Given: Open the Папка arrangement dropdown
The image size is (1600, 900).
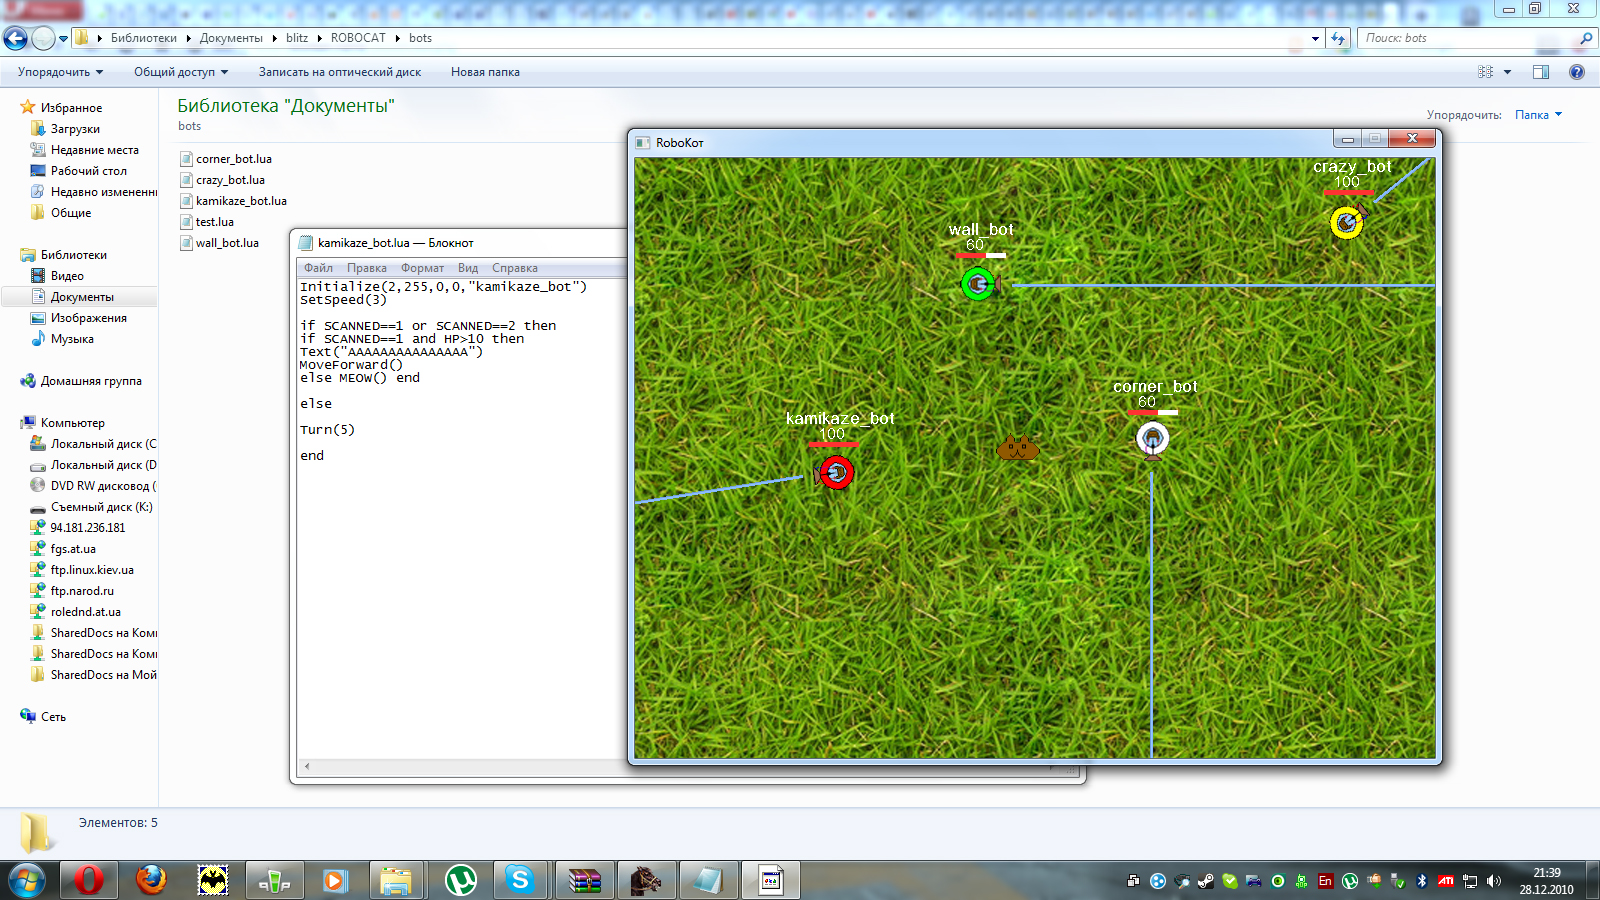Looking at the screenshot, I should tap(1538, 115).
